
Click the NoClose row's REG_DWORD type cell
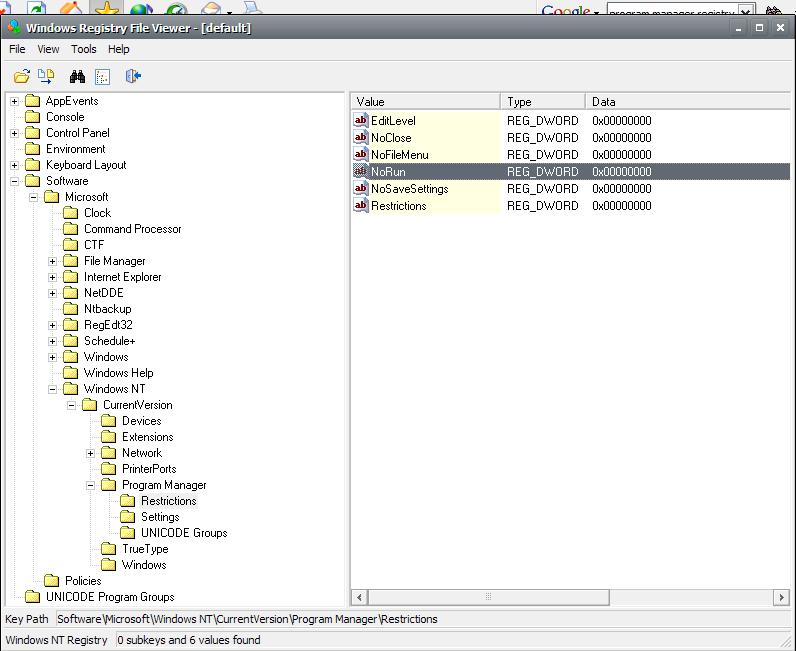[x=543, y=138]
